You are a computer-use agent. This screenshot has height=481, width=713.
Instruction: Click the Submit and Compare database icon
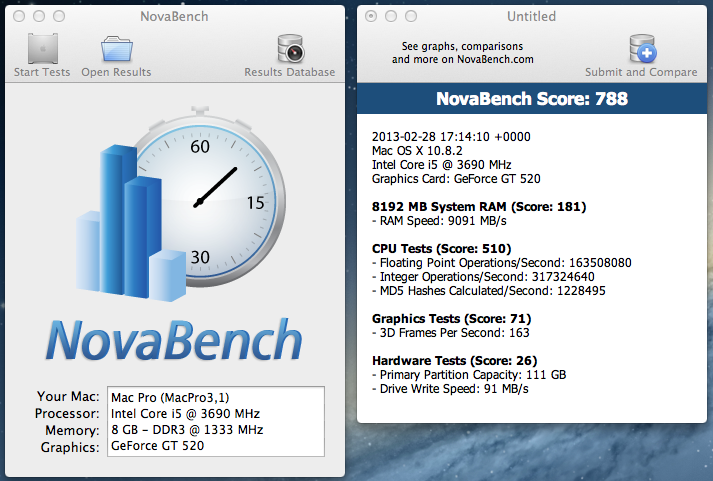(x=643, y=48)
